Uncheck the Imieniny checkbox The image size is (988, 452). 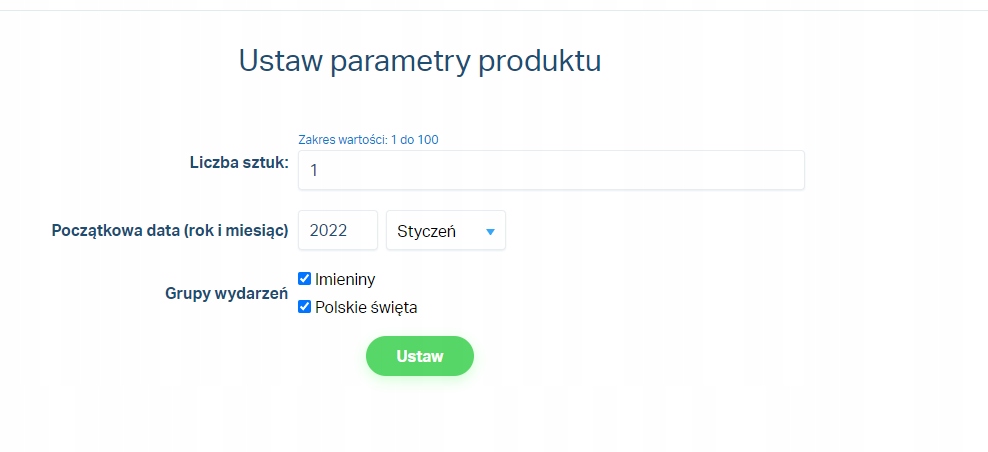click(x=305, y=279)
